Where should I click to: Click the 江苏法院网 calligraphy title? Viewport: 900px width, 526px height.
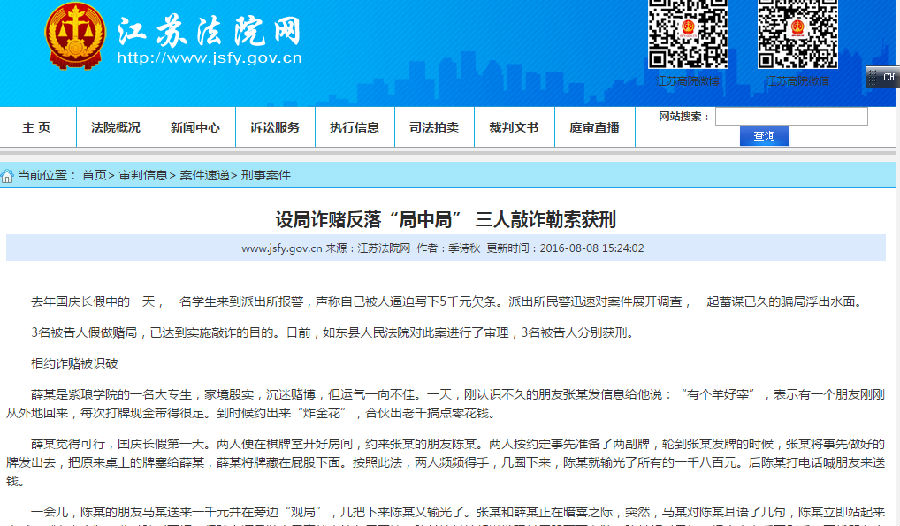[x=208, y=31]
